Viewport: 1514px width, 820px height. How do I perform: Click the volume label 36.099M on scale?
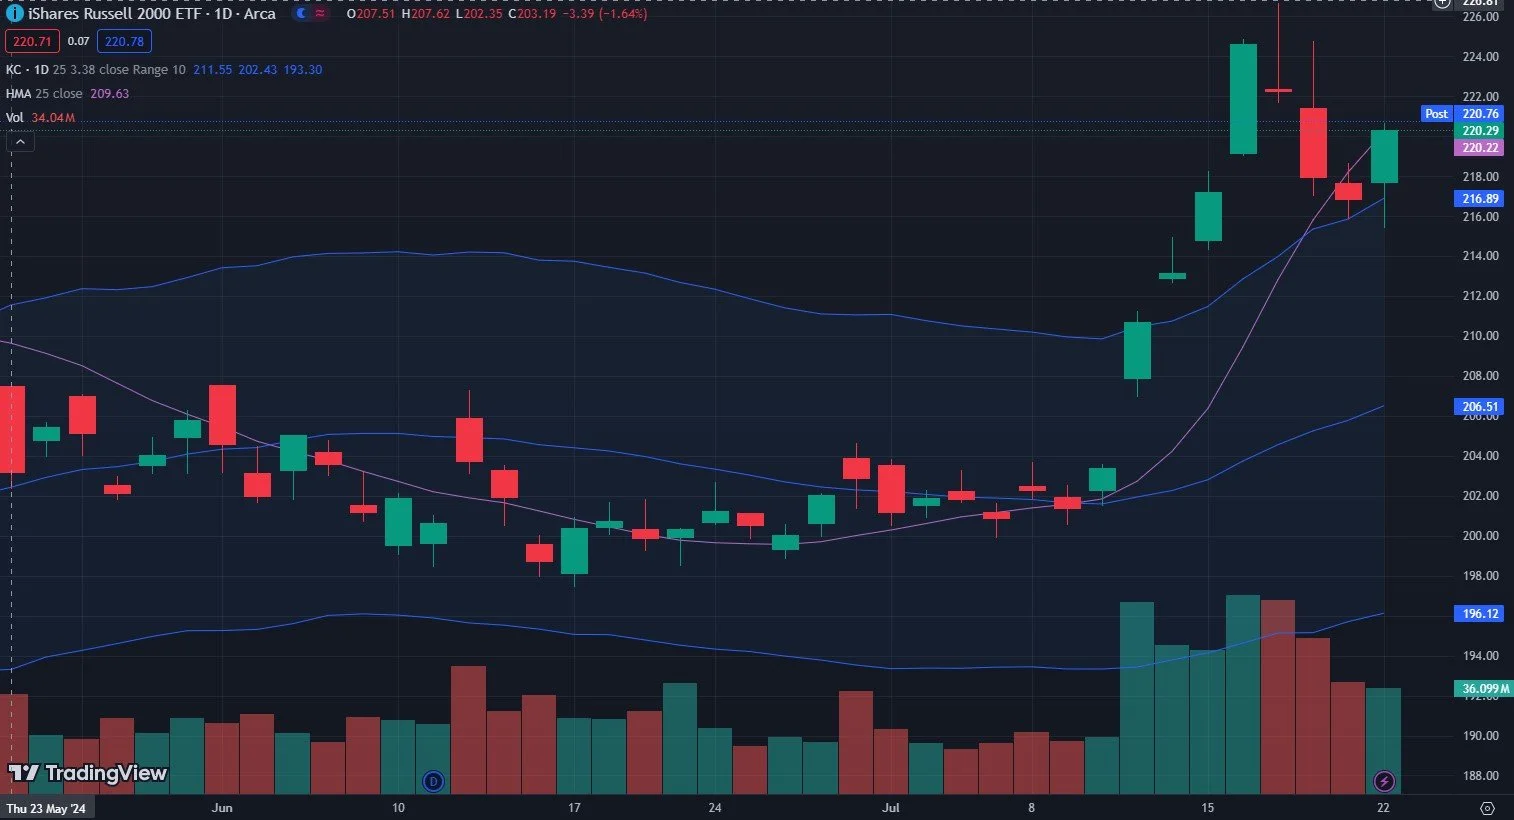(x=1483, y=689)
